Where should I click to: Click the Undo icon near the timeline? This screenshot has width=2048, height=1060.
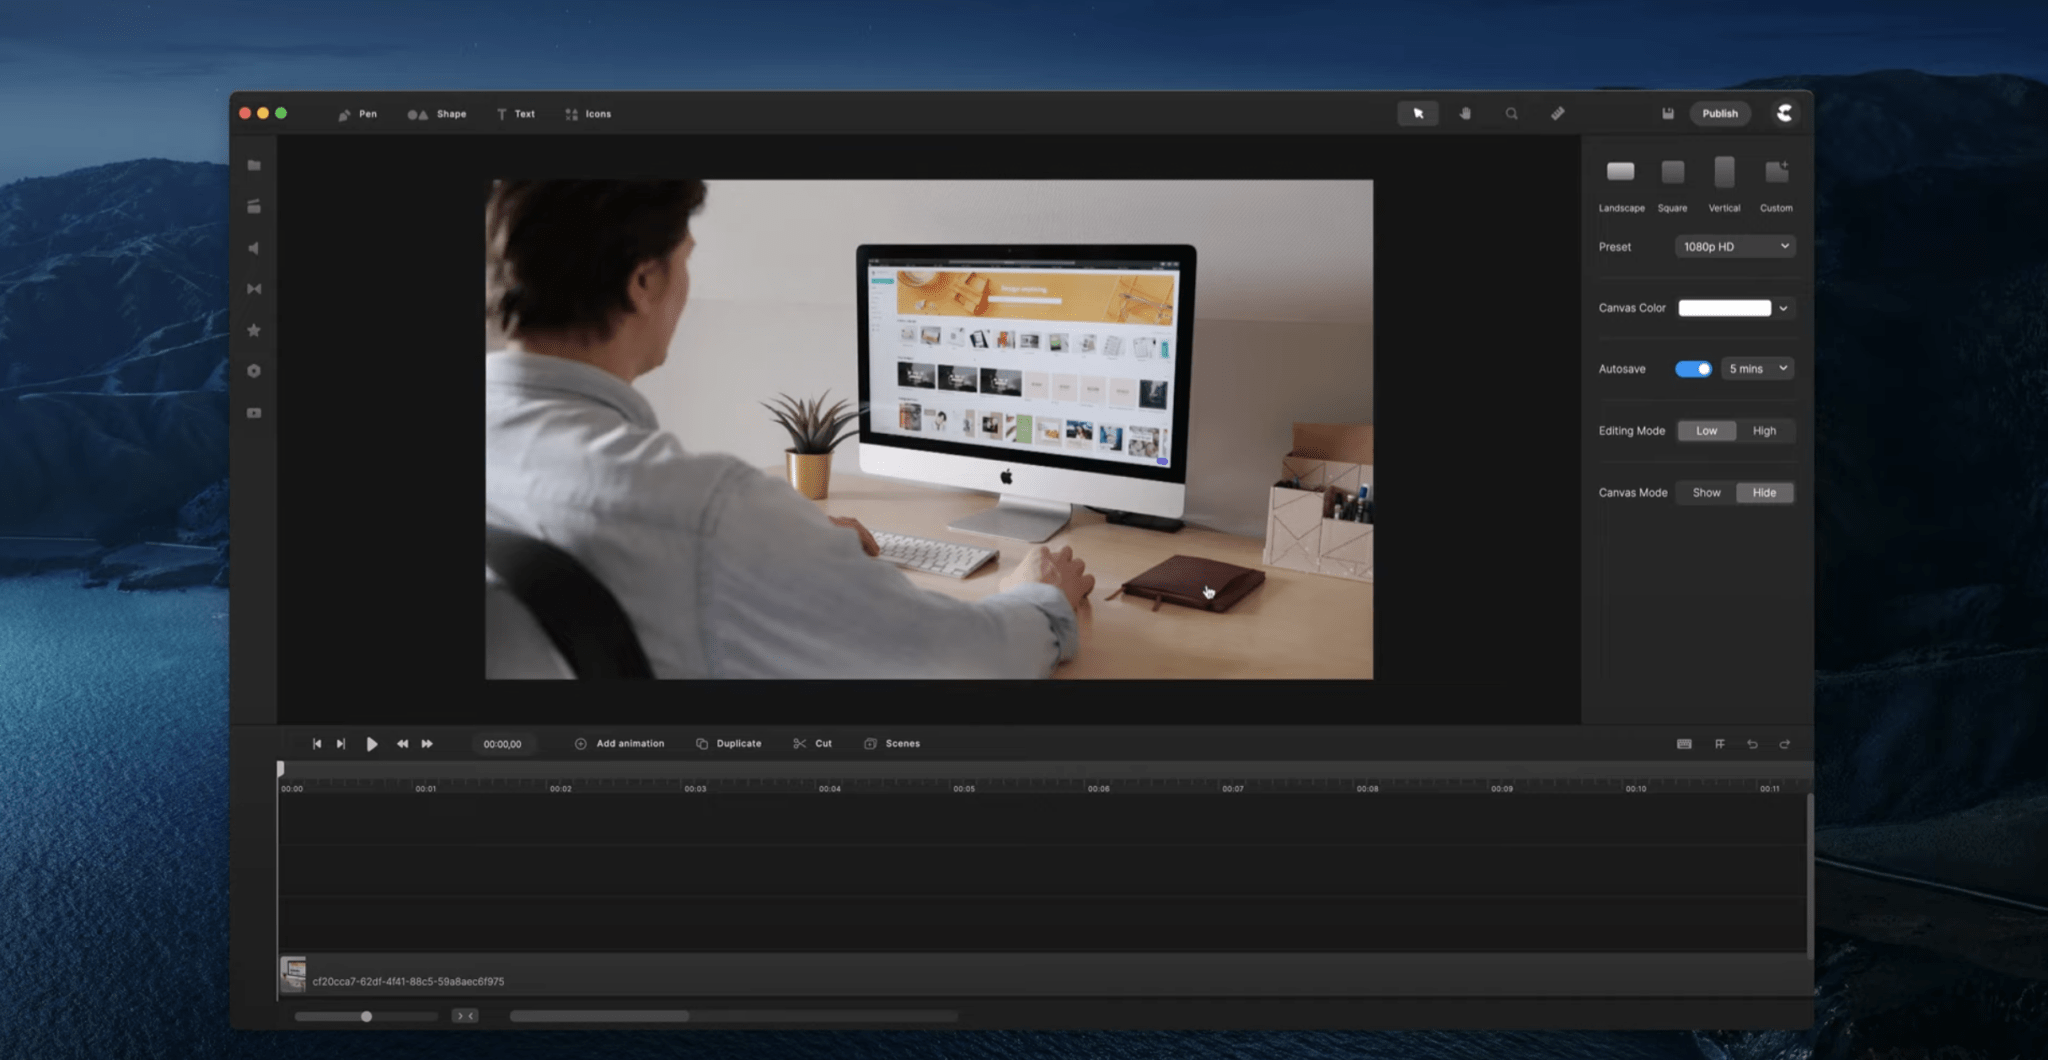pos(1752,744)
